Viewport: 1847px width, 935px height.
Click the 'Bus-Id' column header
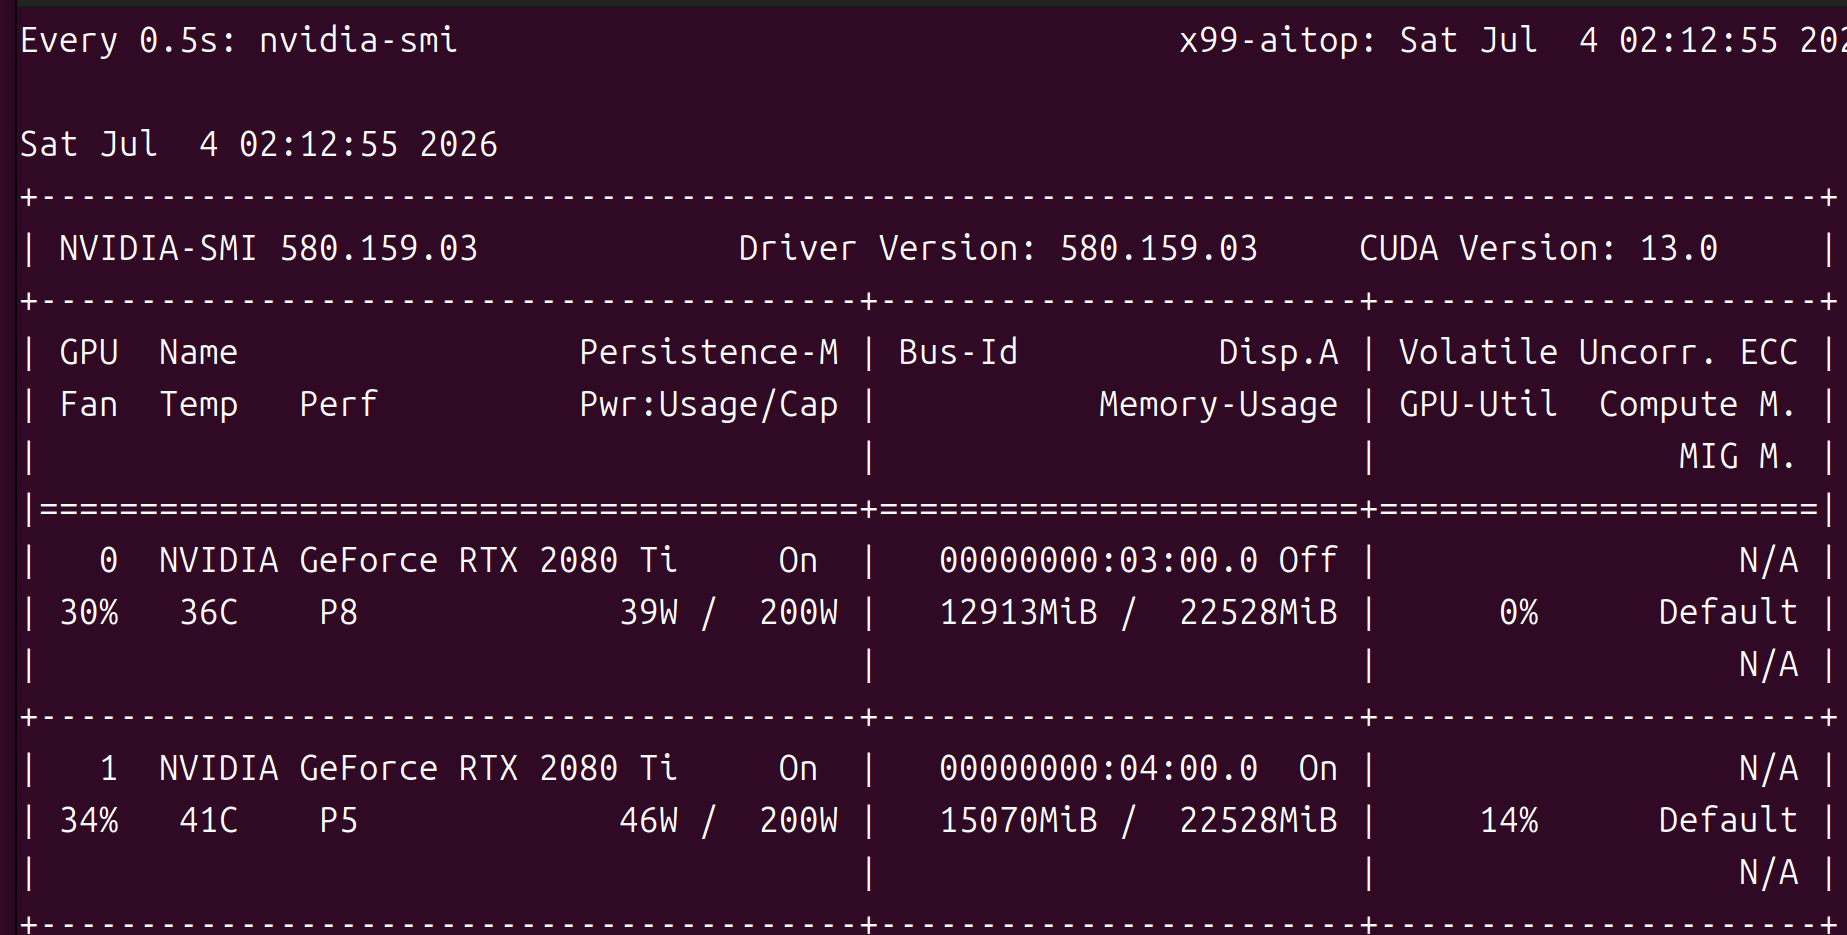(958, 352)
